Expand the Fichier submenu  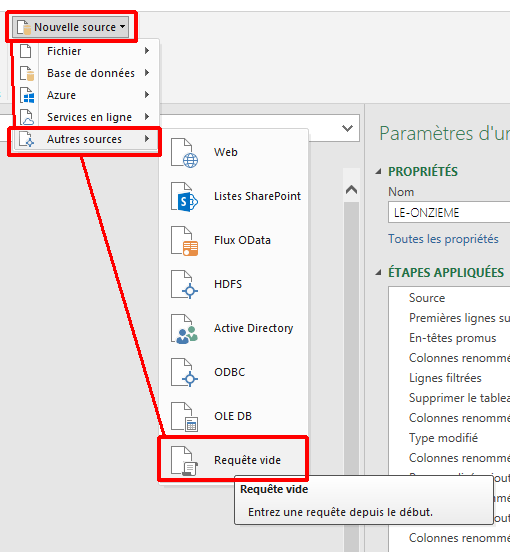pyautogui.click(x=85, y=51)
